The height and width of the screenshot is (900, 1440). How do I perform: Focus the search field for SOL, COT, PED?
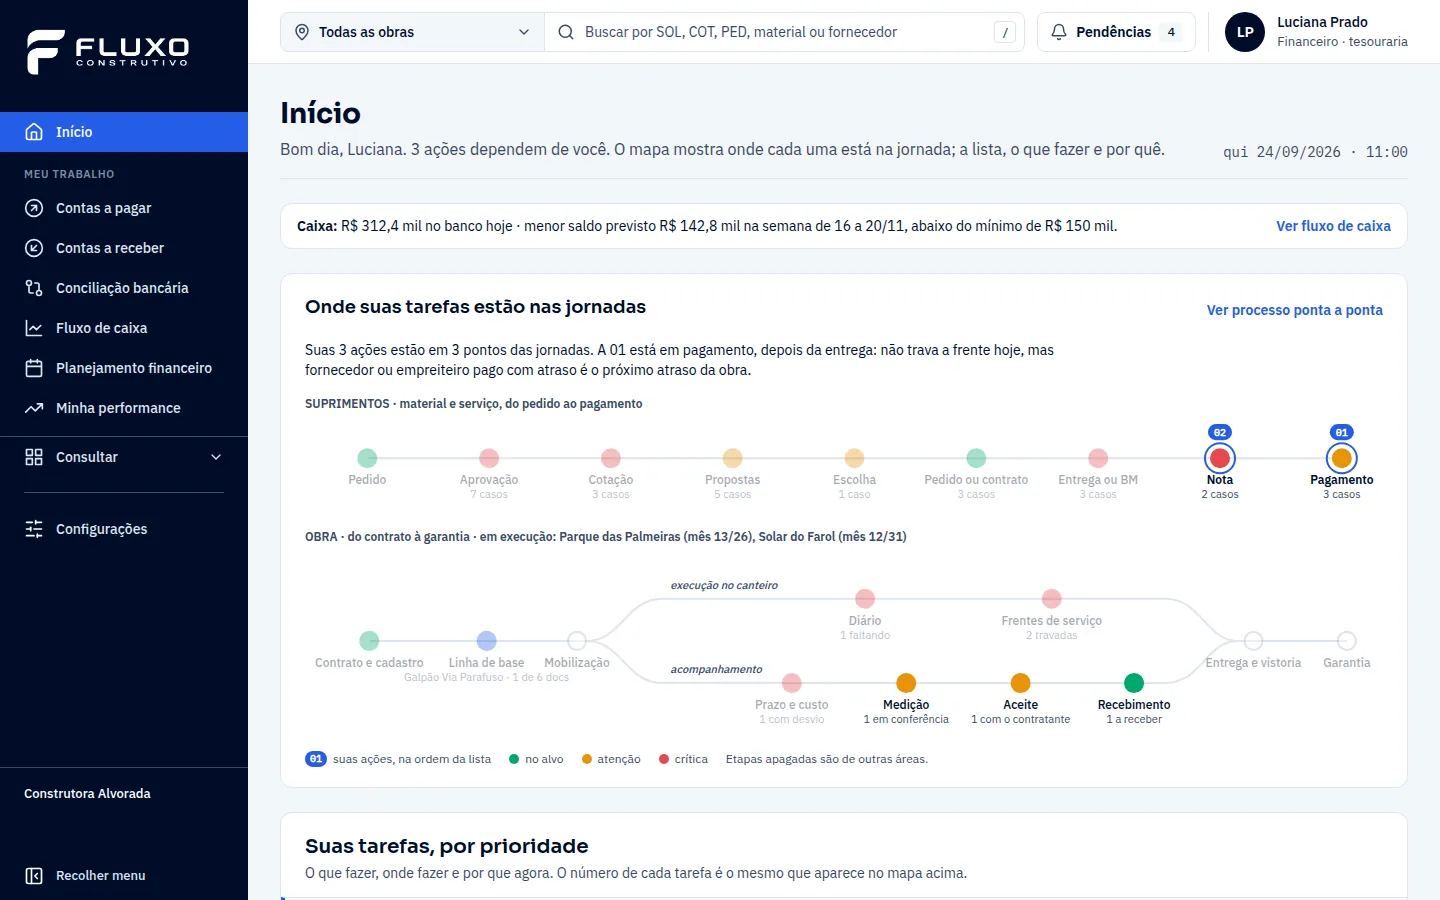point(785,32)
